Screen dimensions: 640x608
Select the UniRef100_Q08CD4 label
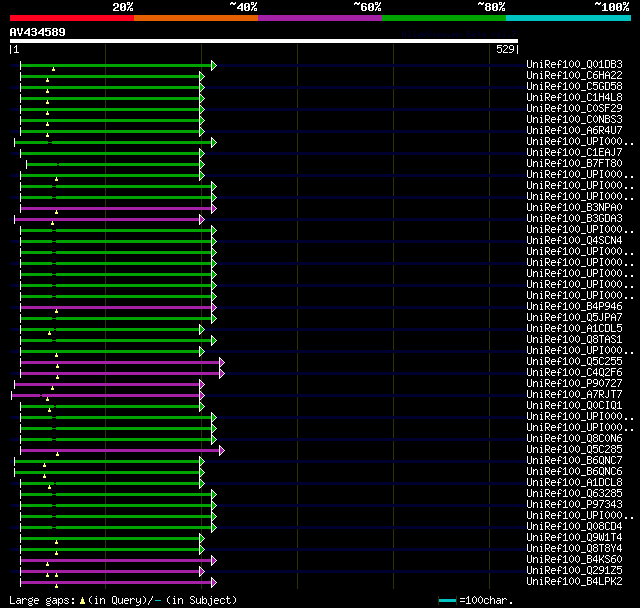pos(574,527)
